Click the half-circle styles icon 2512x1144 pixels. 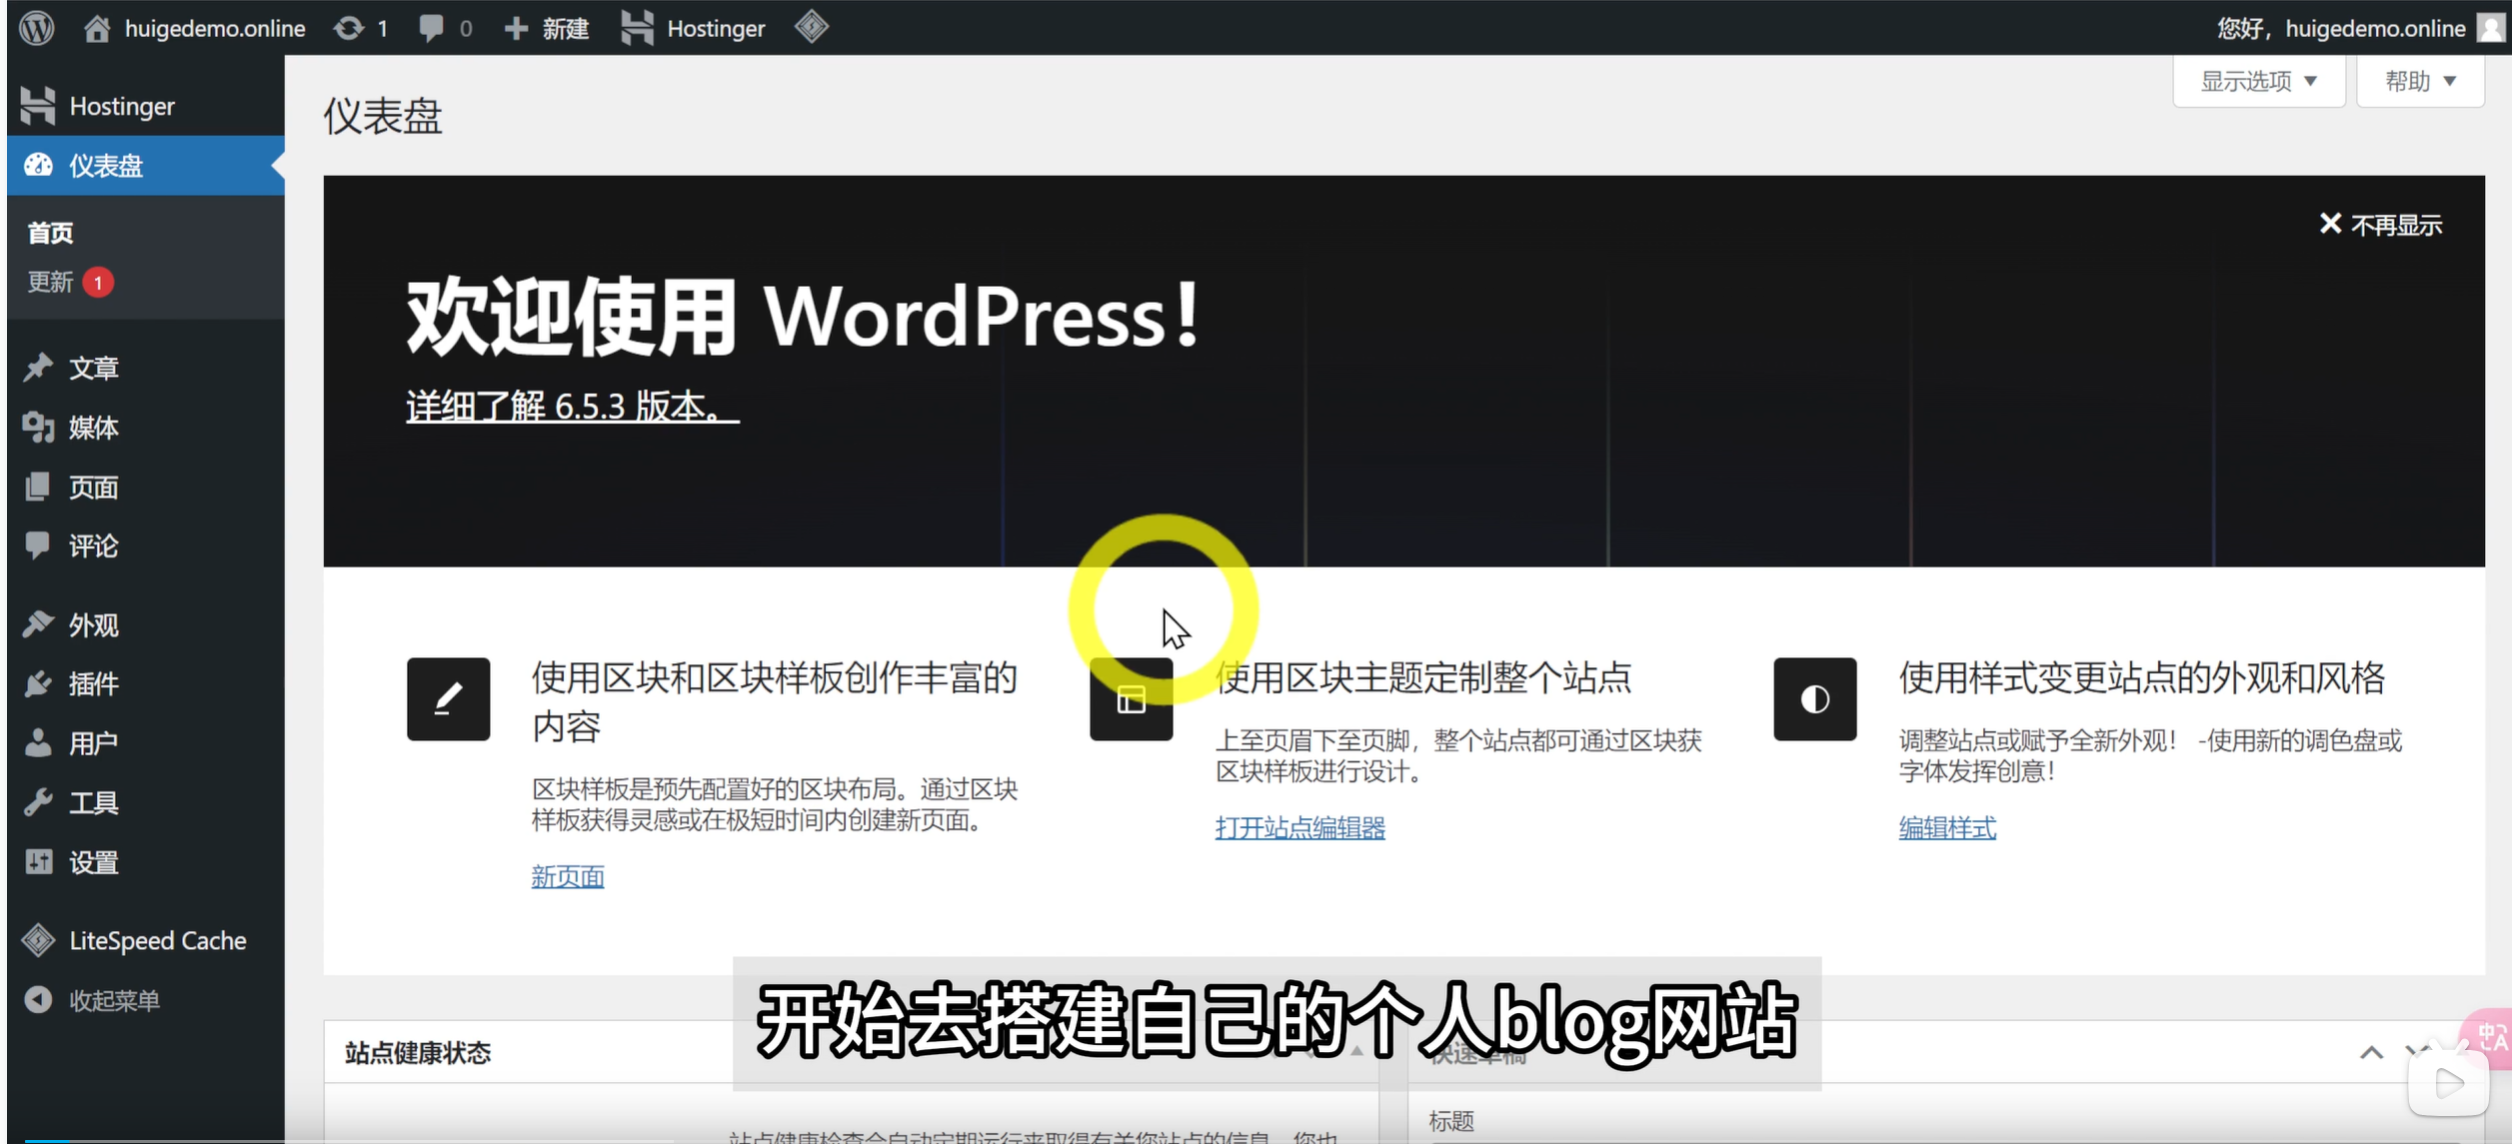coord(1815,698)
